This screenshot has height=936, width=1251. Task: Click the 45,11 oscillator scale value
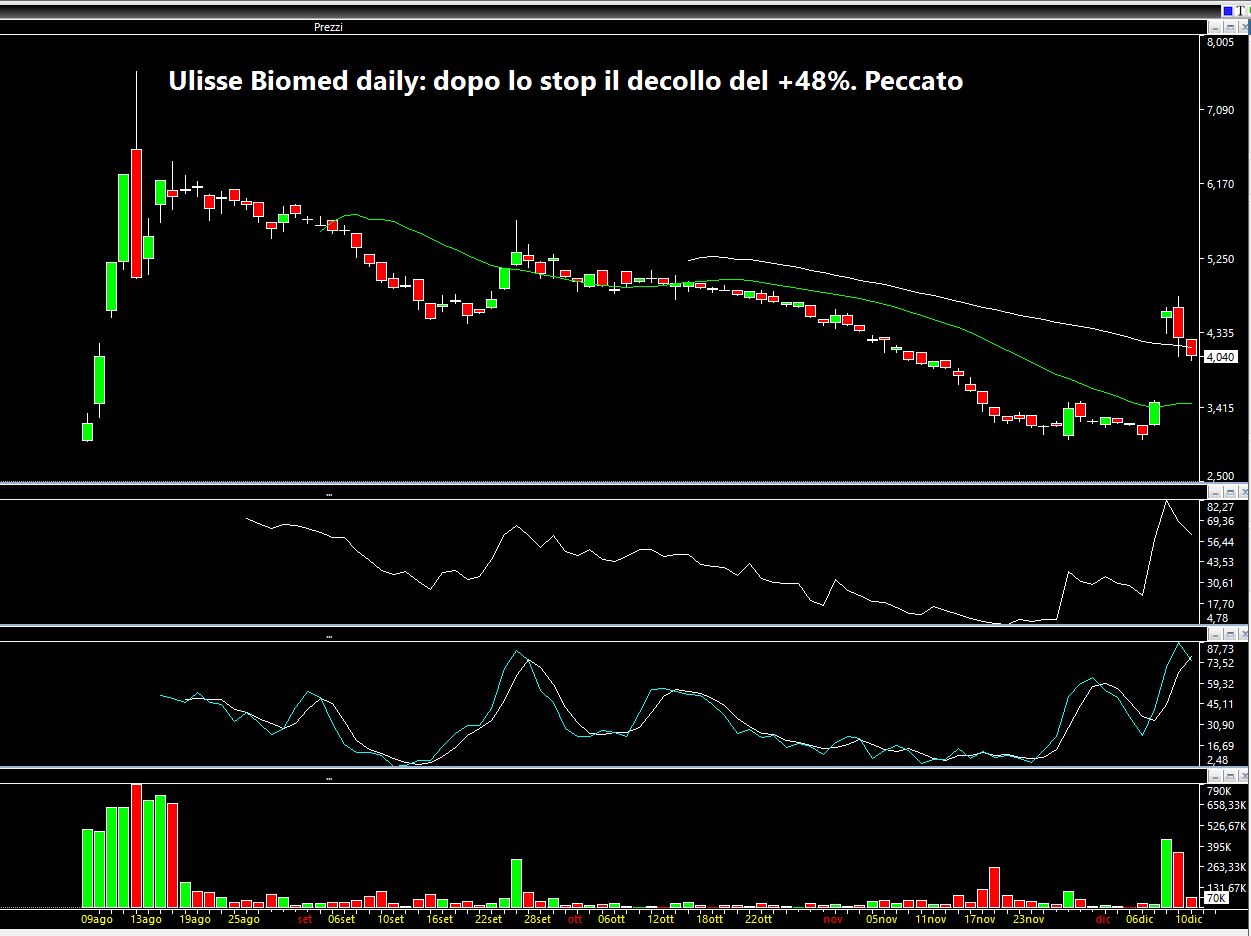pyautogui.click(x=1220, y=704)
